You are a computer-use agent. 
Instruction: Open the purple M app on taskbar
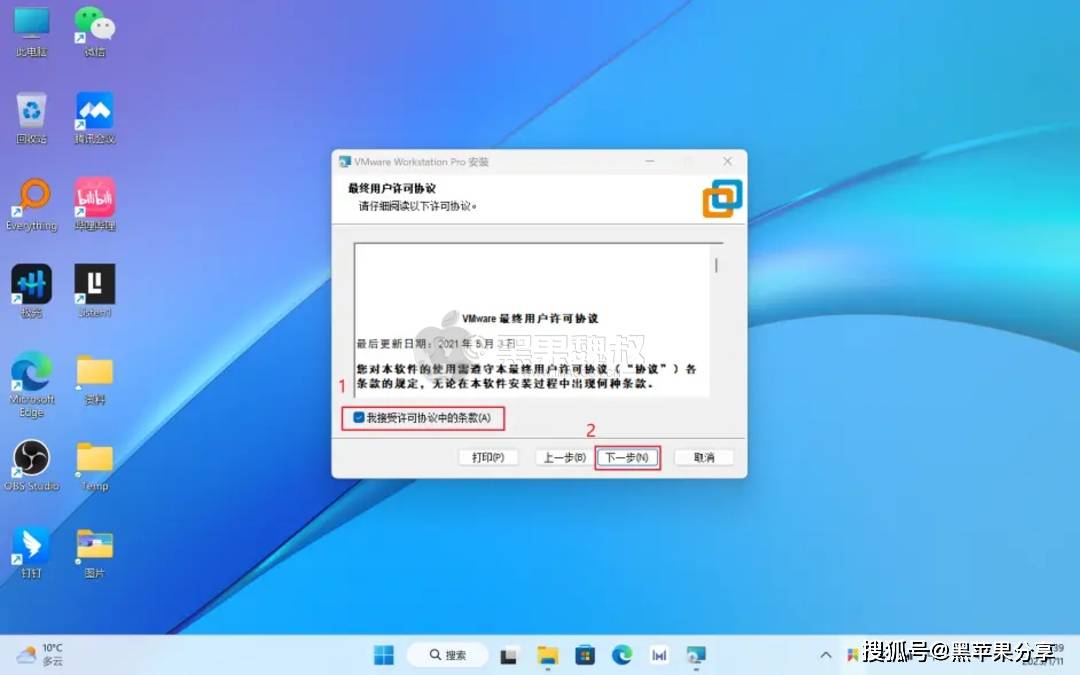coord(659,655)
